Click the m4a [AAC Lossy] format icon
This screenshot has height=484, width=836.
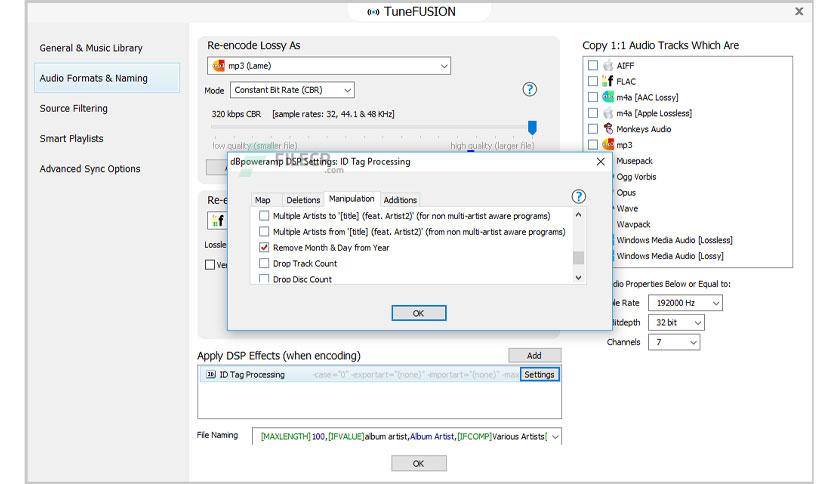point(608,97)
